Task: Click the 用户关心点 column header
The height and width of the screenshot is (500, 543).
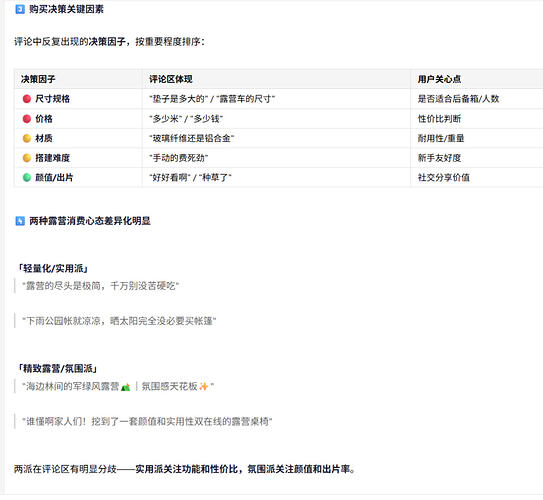Action: point(477,79)
